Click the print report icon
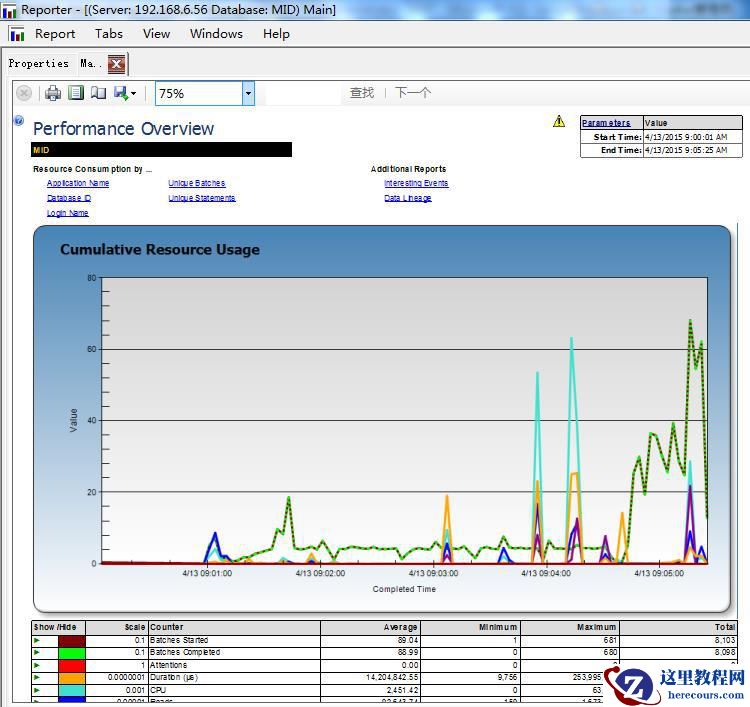The height and width of the screenshot is (707, 750). click(53, 93)
